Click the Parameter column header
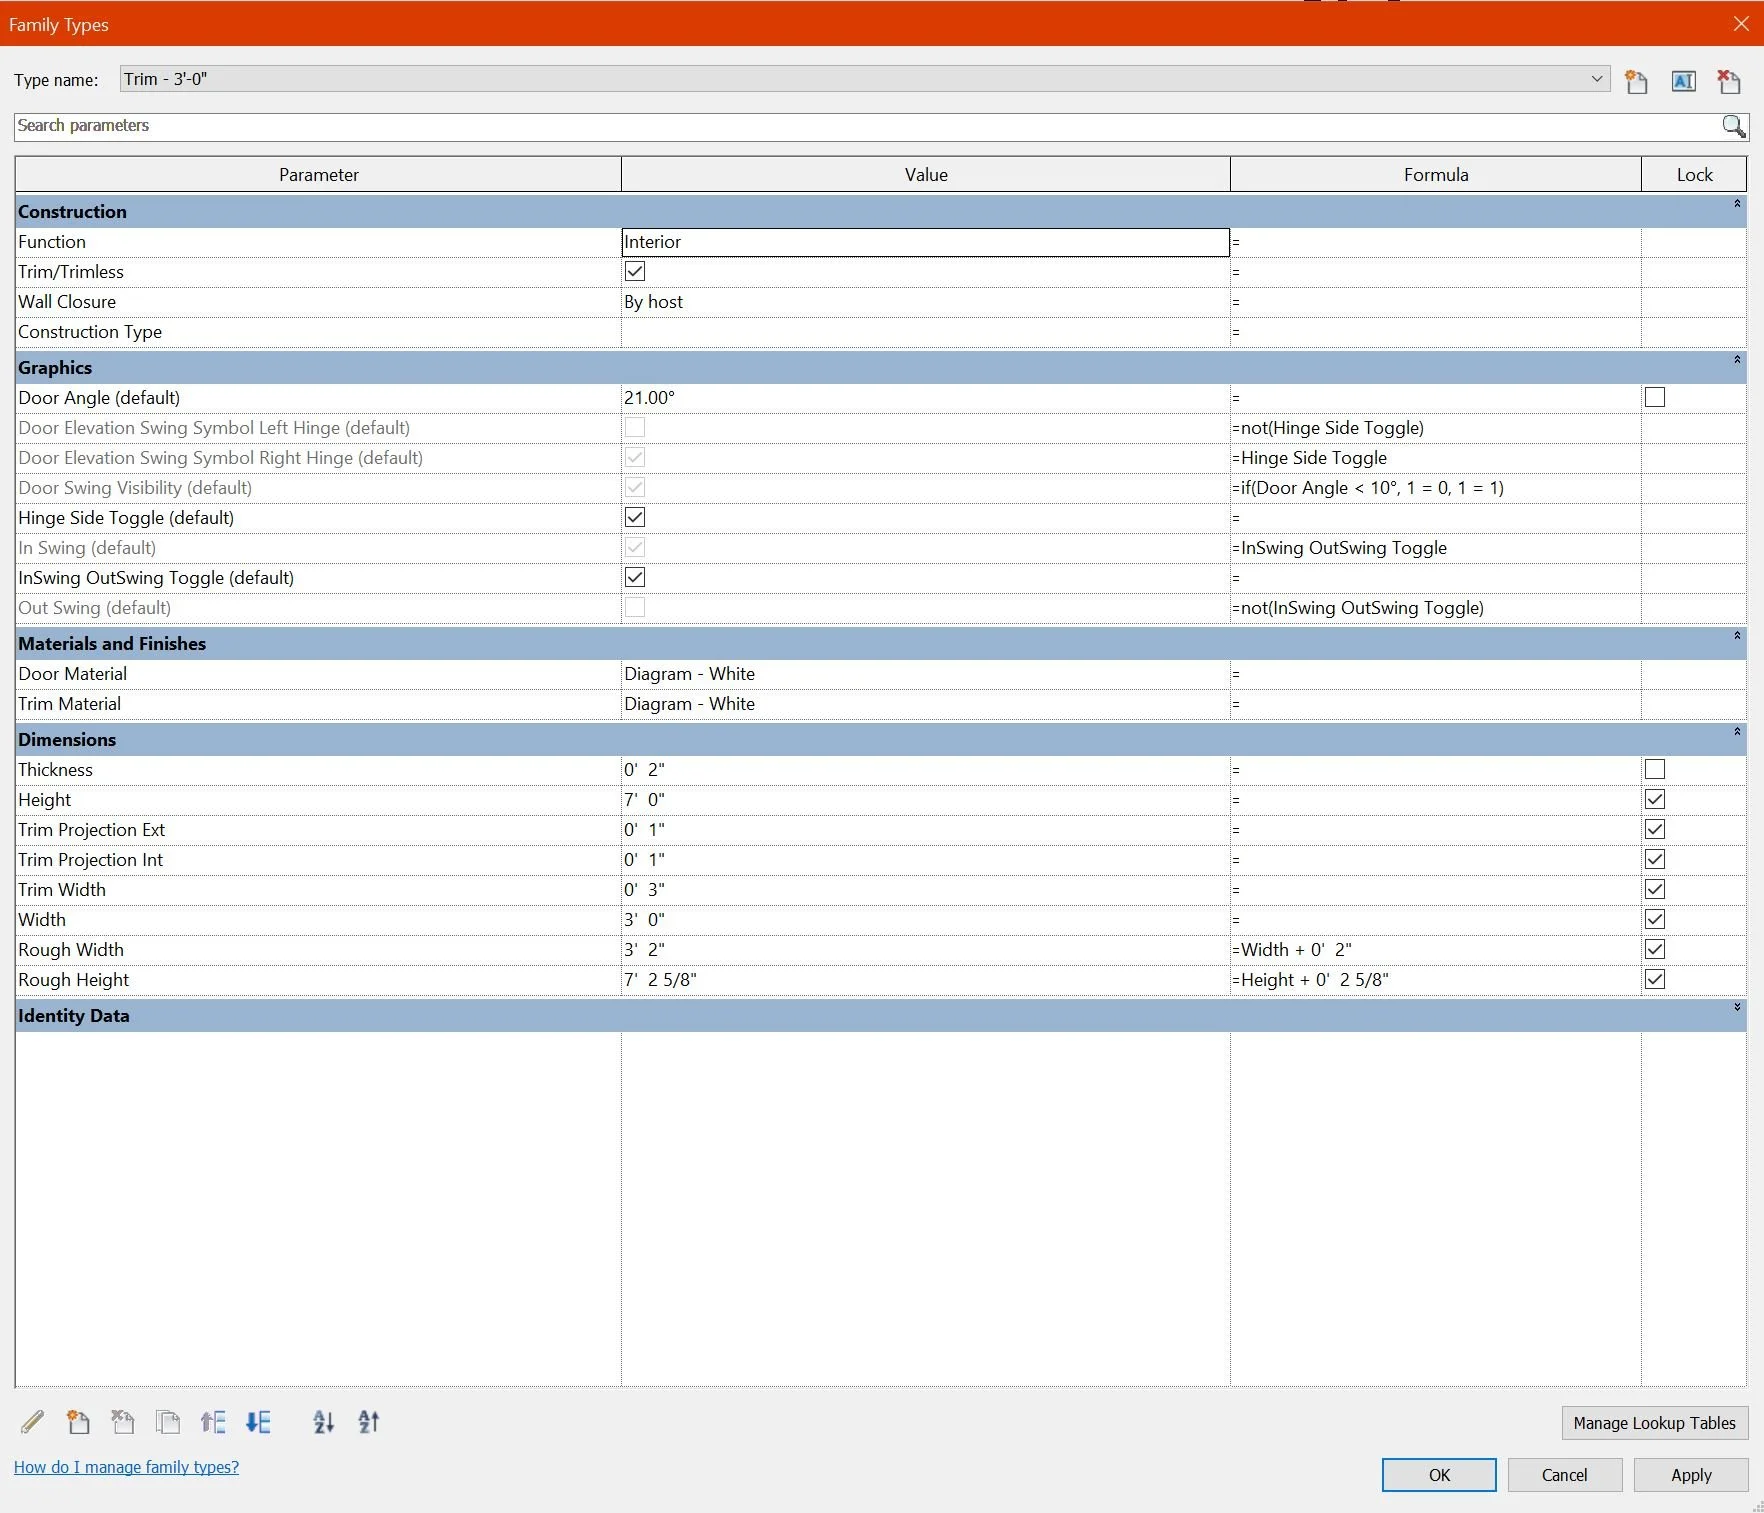This screenshot has height=1513, width=1764. 318,174
